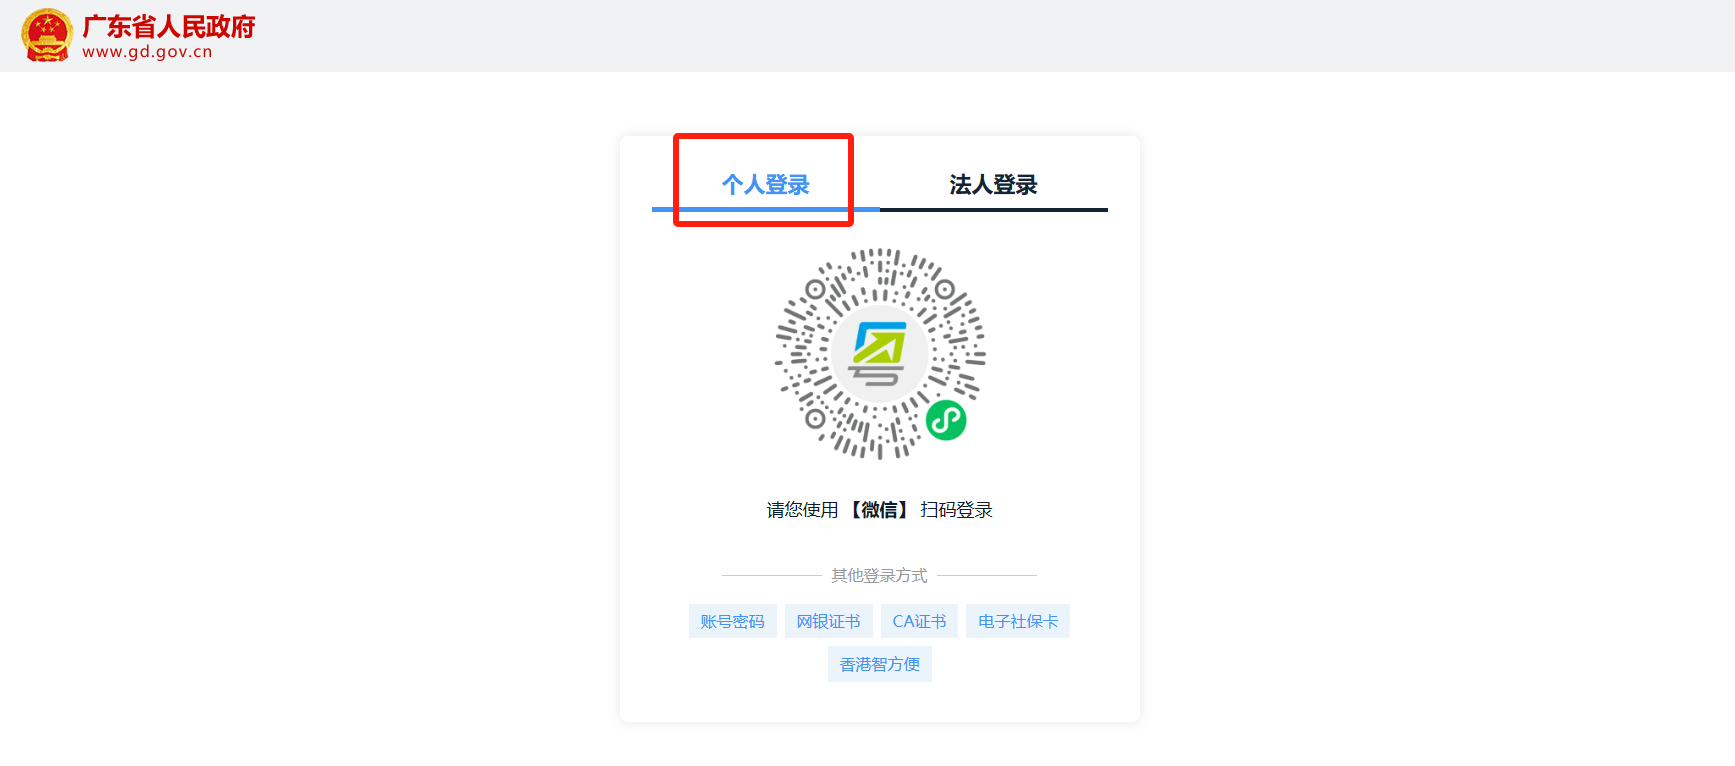Click the 其他登录方式 divider label
1735x766 pixels.
click(x=880, y=575)
